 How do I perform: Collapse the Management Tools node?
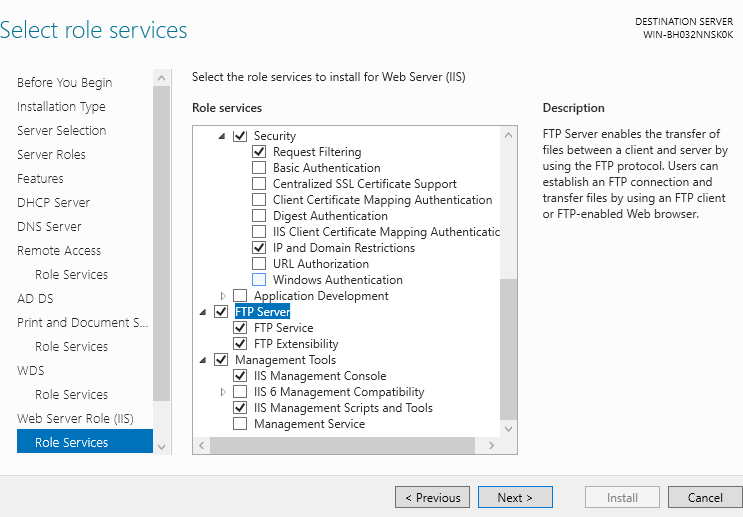[x=204, y=360]
